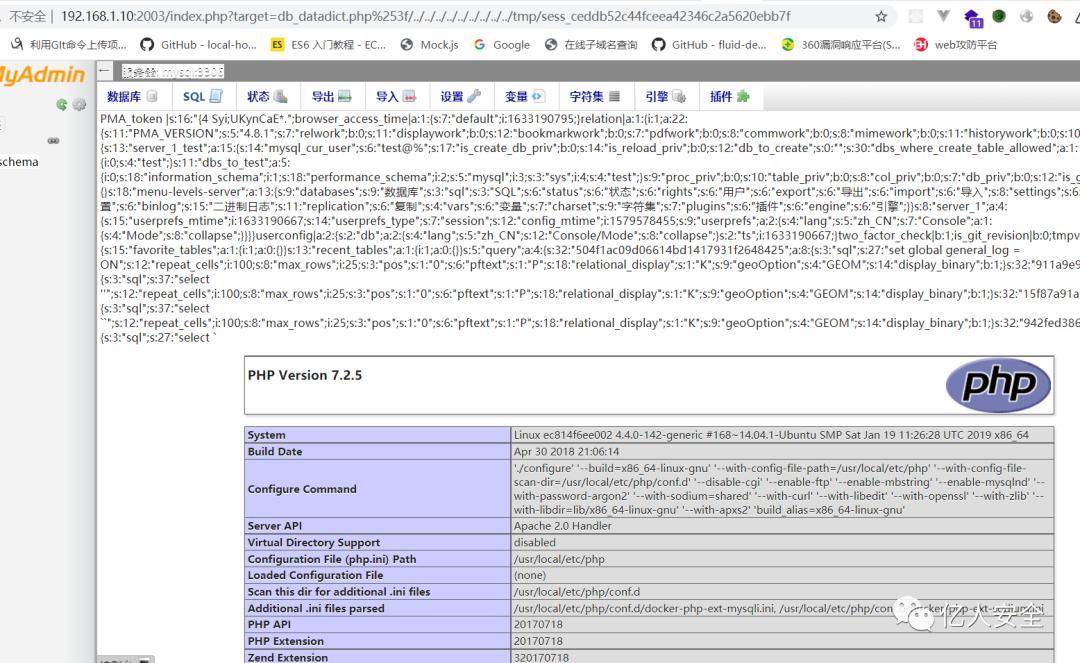Screen dimensions: 1080x663
Task: Click the 不安全 site security indicator
Action: [x=27, y=17]
